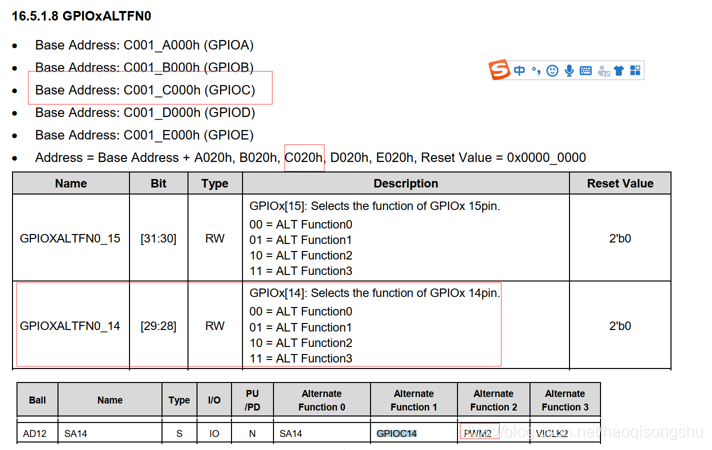
Task: Click the heading '16.5.1.8 GPIOxALTFN0'
Action: pyautogui.click(x=81, y=16)
